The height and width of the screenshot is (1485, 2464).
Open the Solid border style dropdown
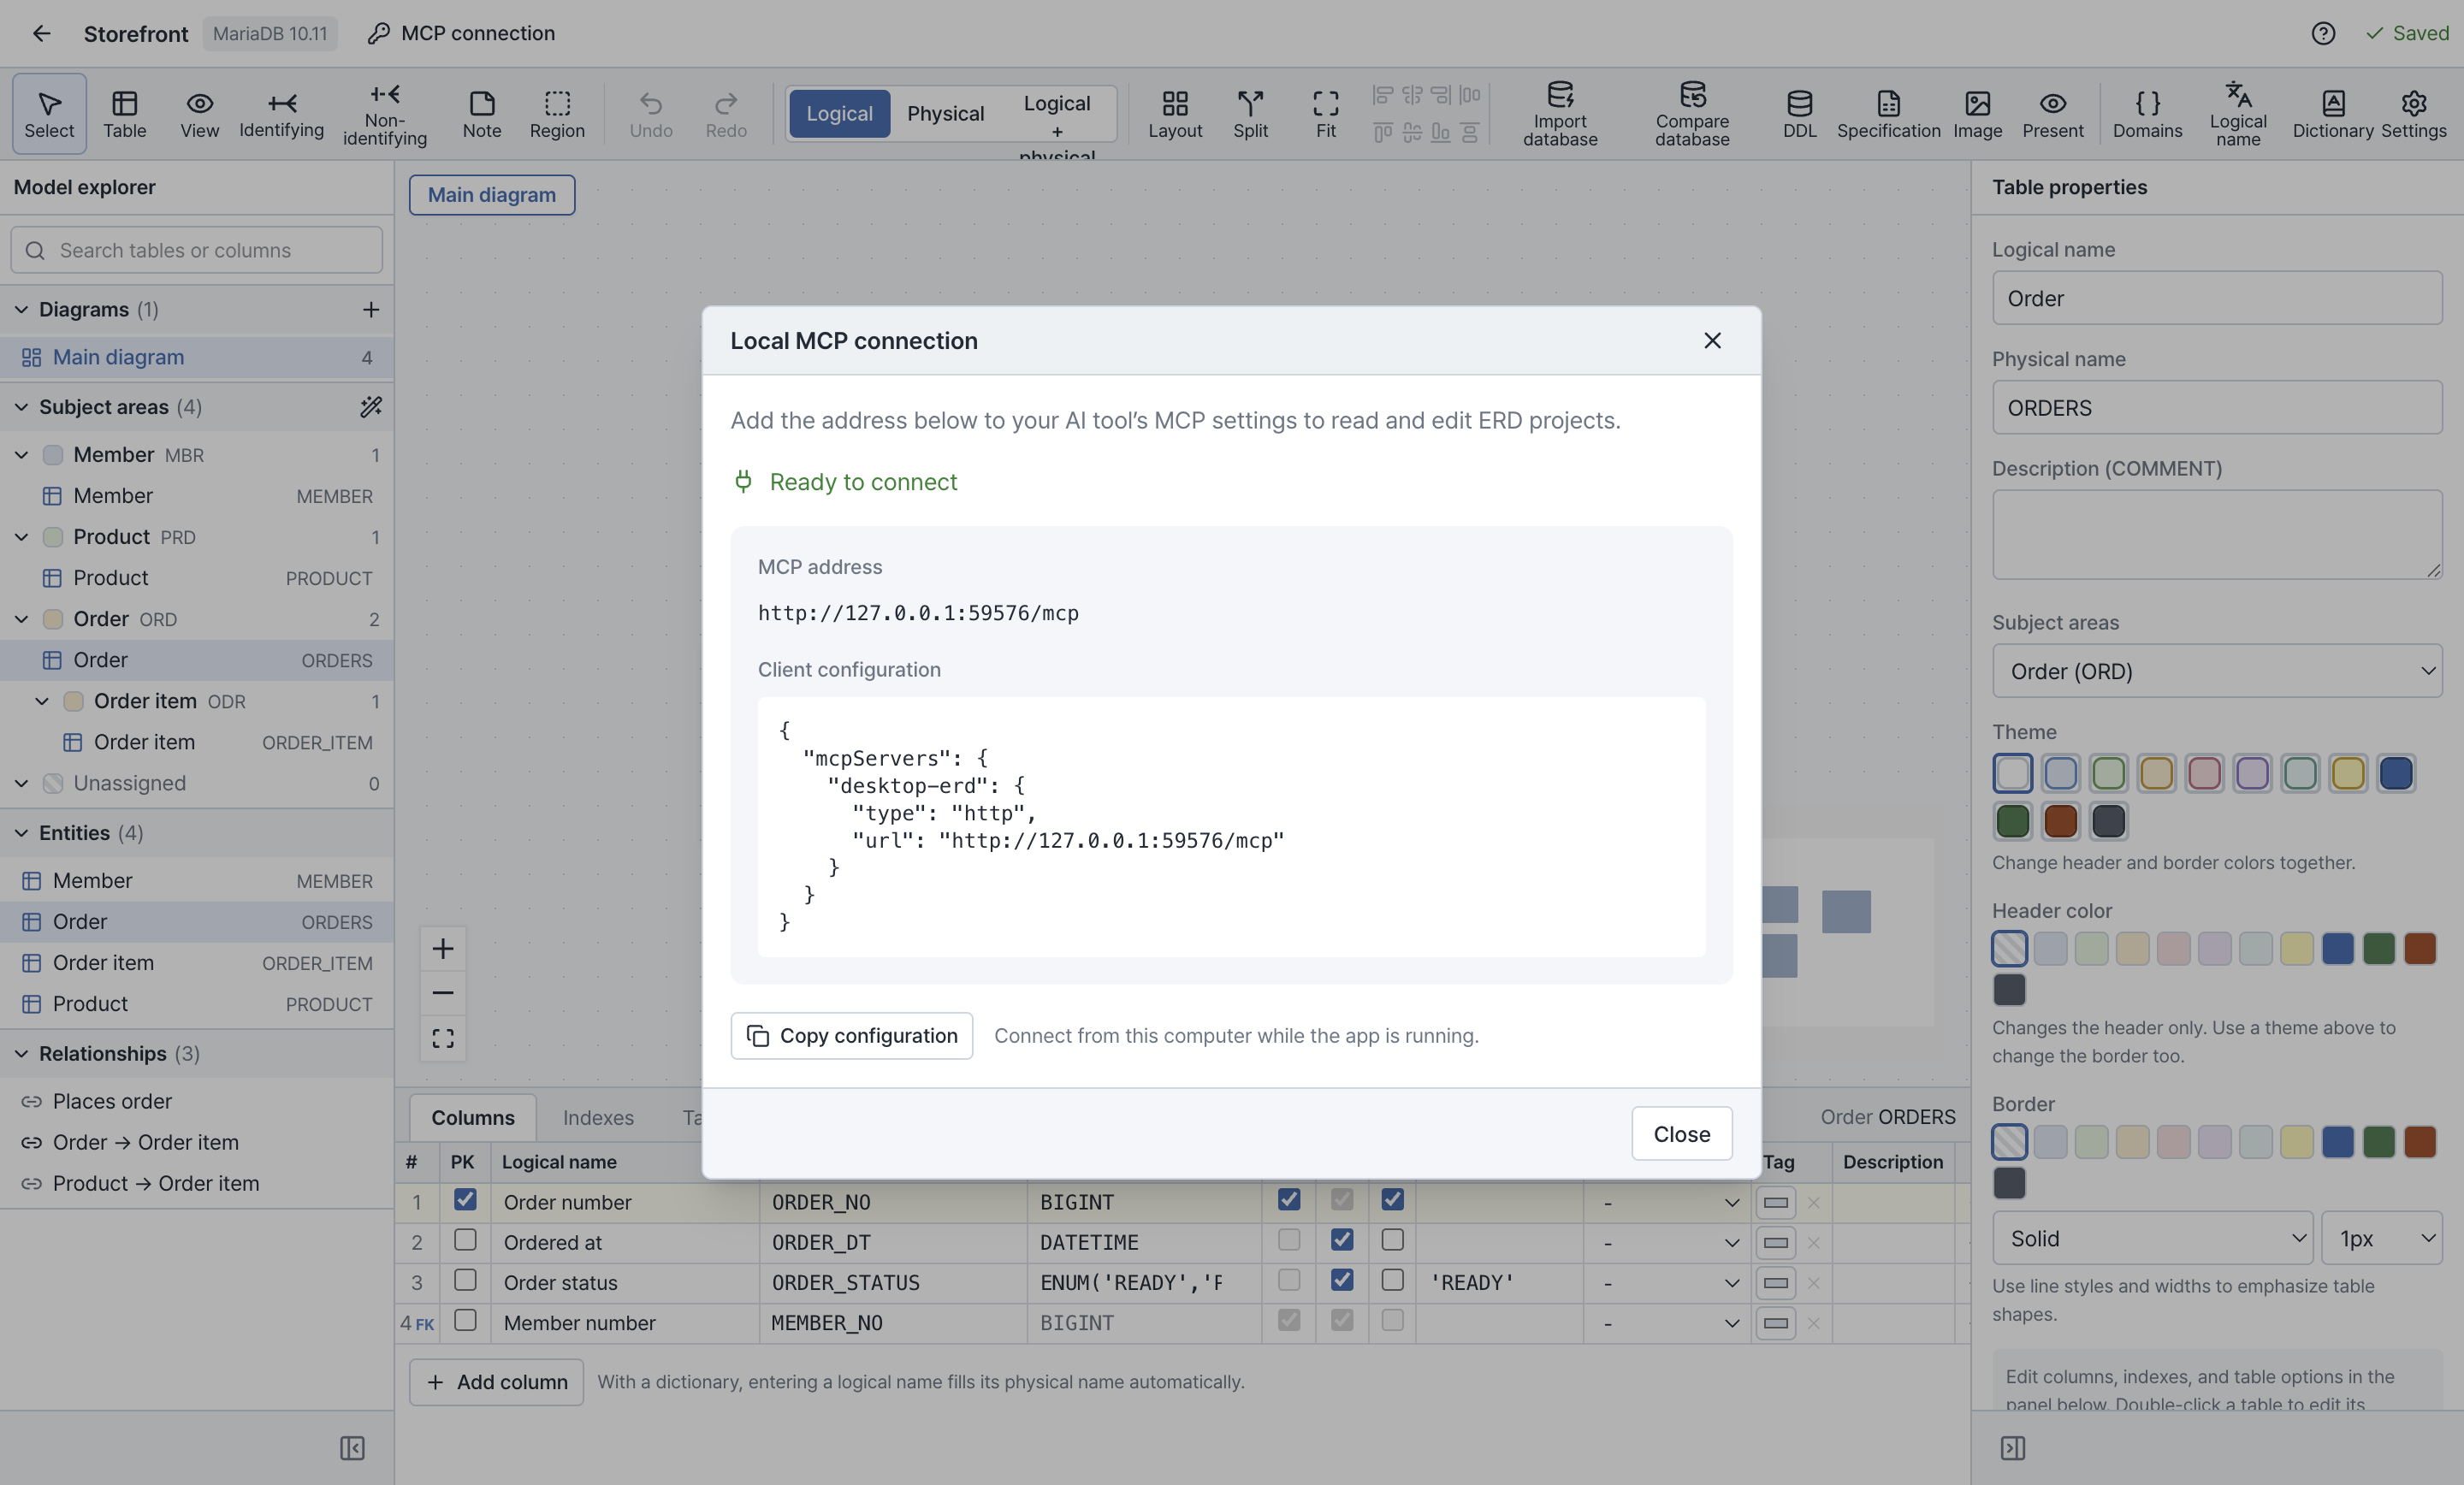coord(2152,1238)
